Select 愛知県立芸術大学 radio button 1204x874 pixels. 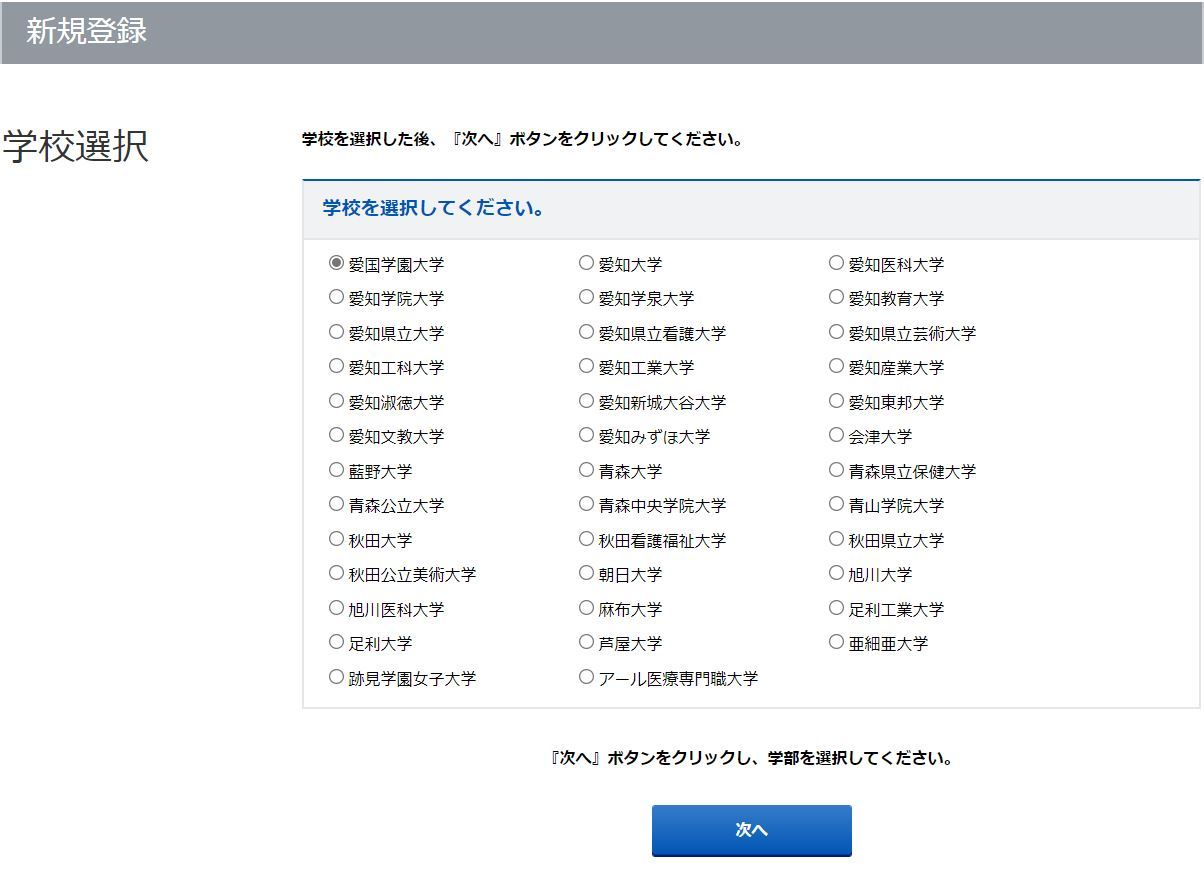[836, 332]
